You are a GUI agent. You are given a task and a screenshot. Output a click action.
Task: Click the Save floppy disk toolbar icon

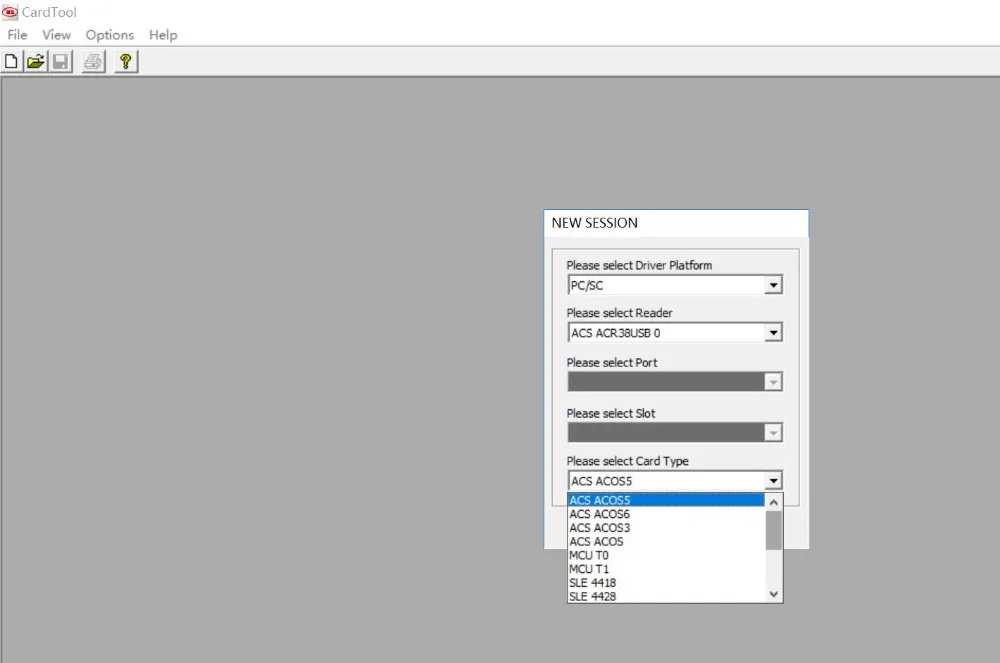coord(61,62)
